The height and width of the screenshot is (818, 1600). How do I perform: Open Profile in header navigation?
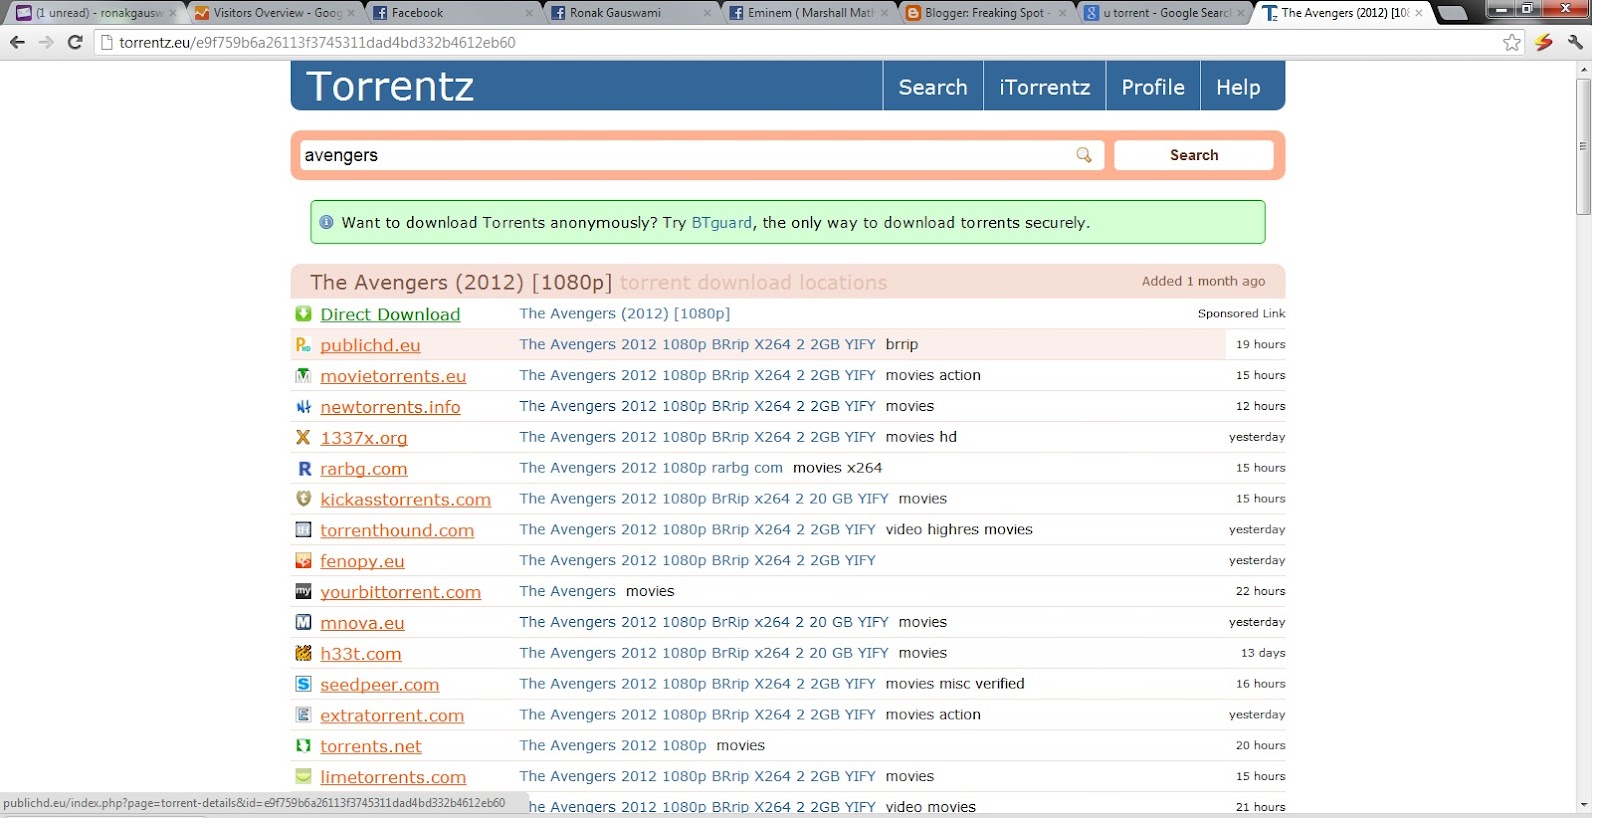click(1153, 87)
